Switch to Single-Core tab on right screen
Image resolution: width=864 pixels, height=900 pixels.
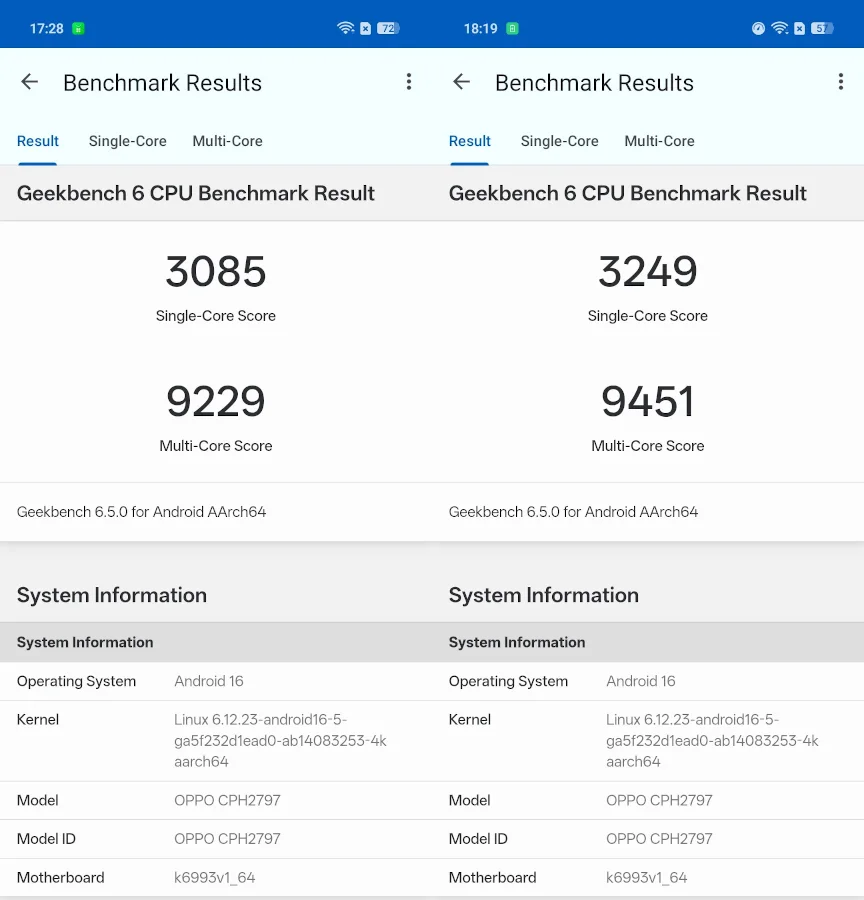tap(559, 141)
